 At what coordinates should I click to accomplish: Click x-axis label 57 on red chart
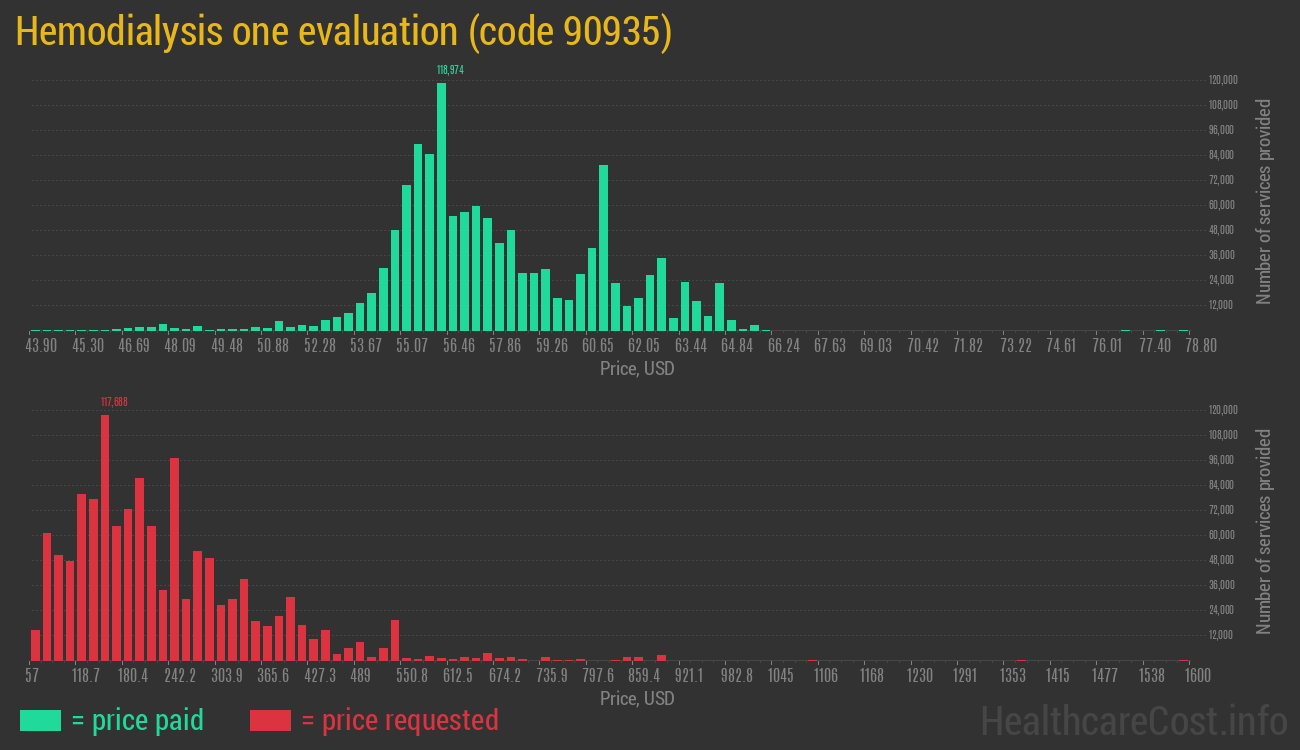[x=33, y=676]
